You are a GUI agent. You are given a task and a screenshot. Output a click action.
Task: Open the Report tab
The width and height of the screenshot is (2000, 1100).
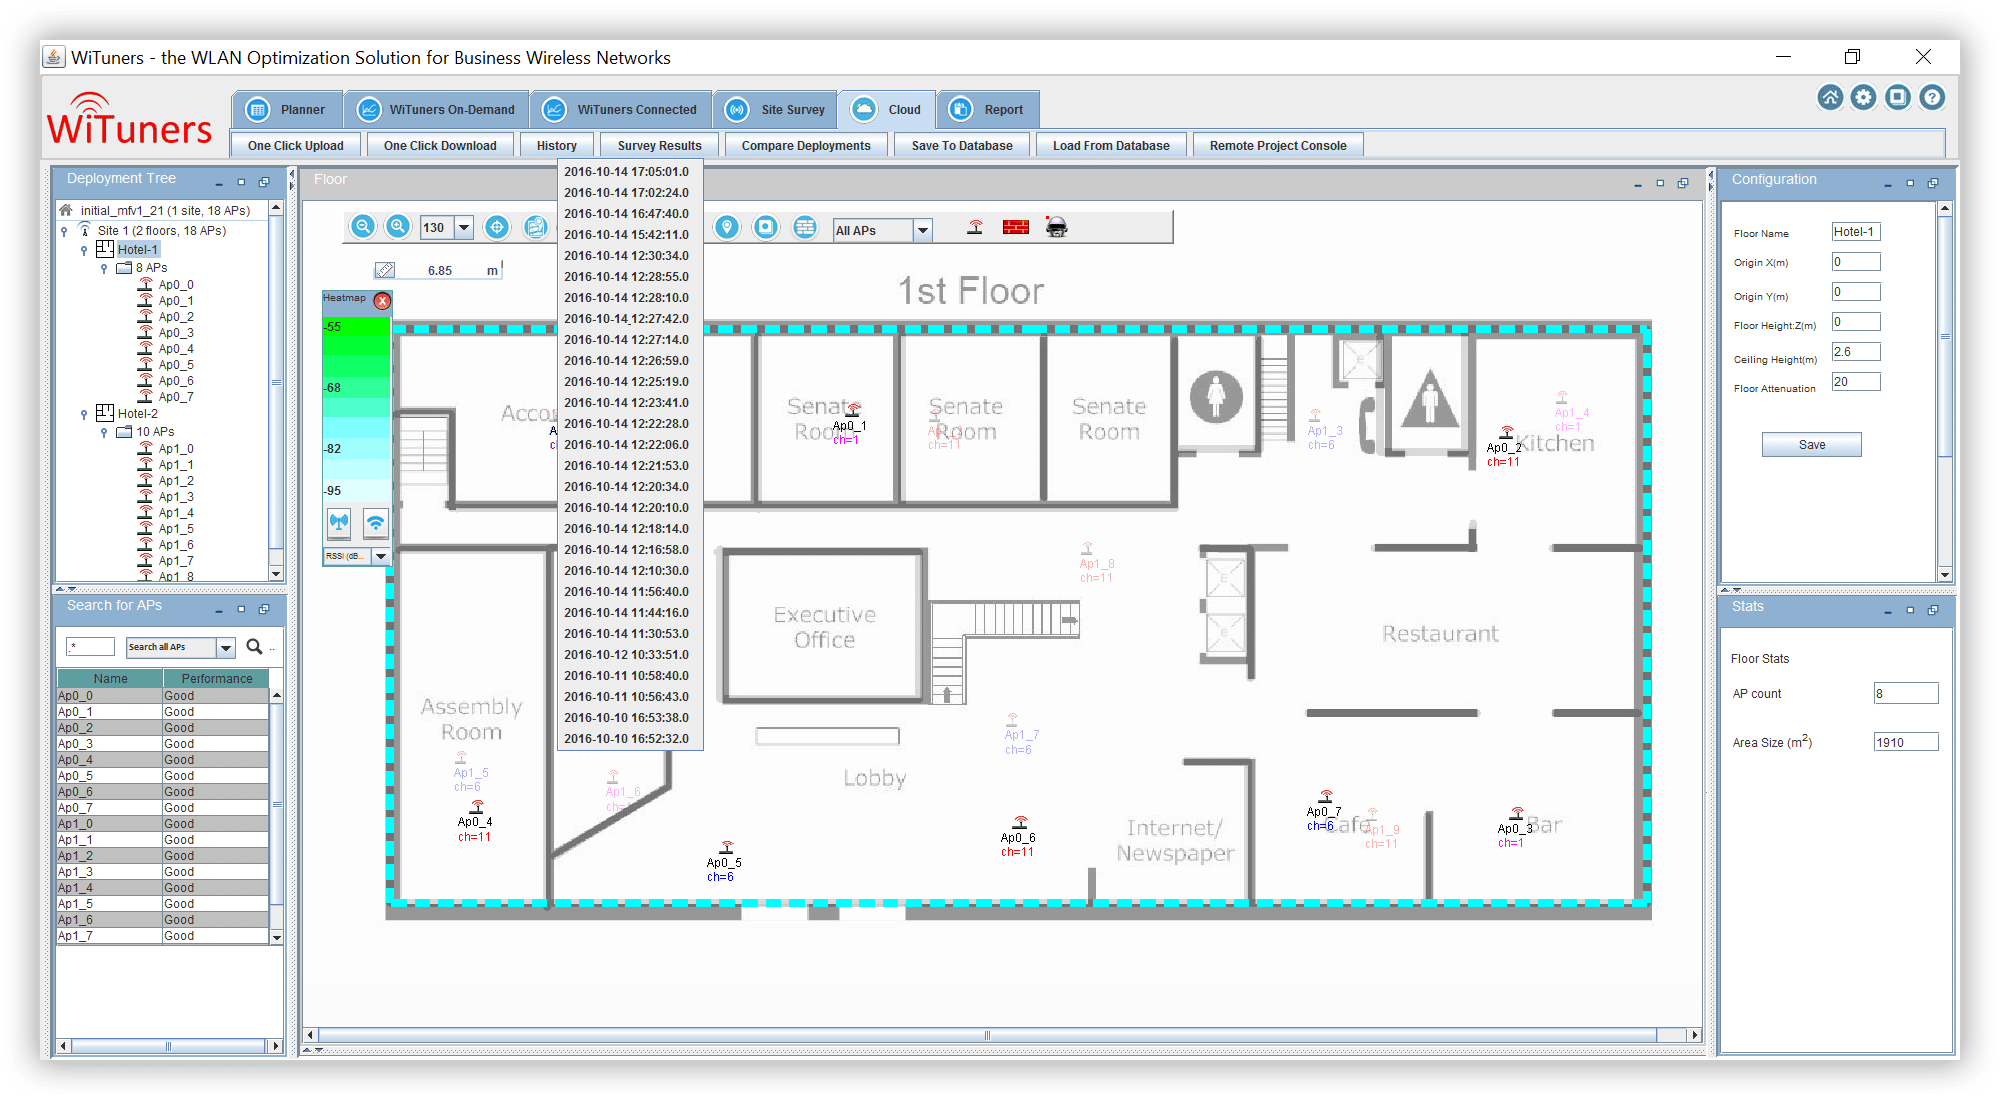pos(988,109)
